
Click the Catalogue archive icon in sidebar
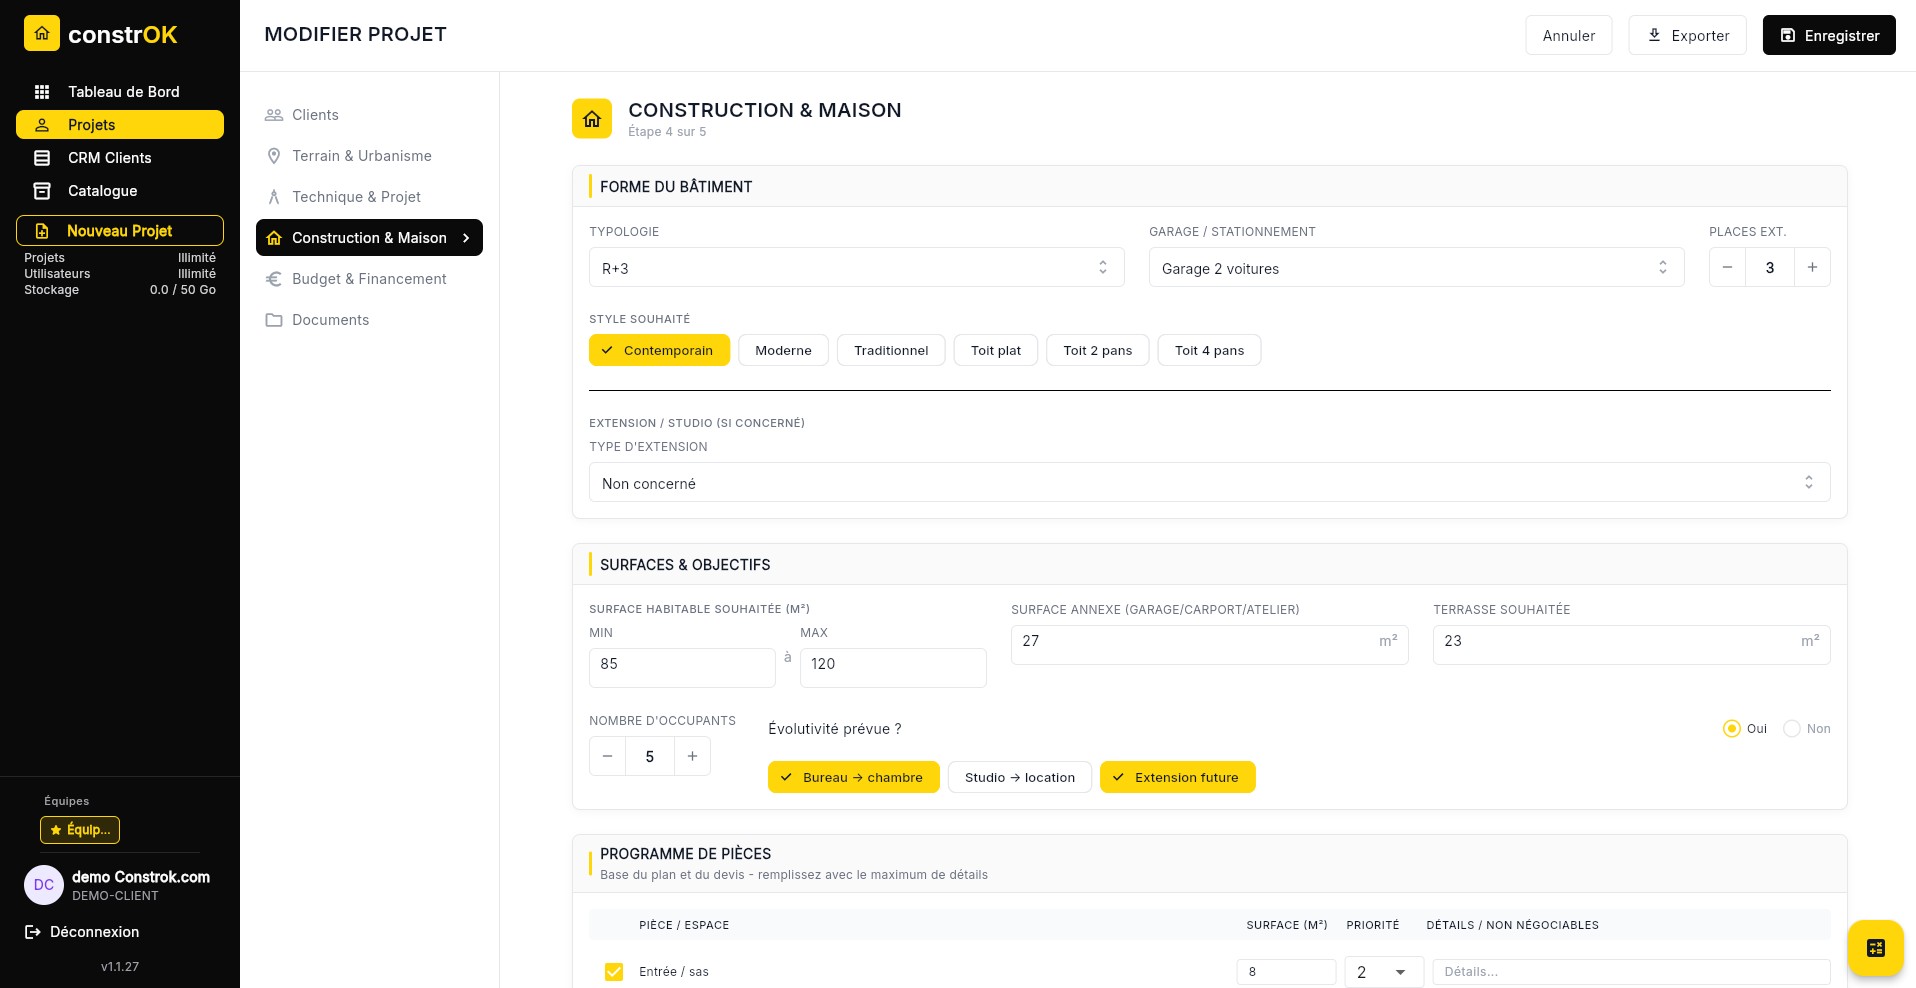42,191
